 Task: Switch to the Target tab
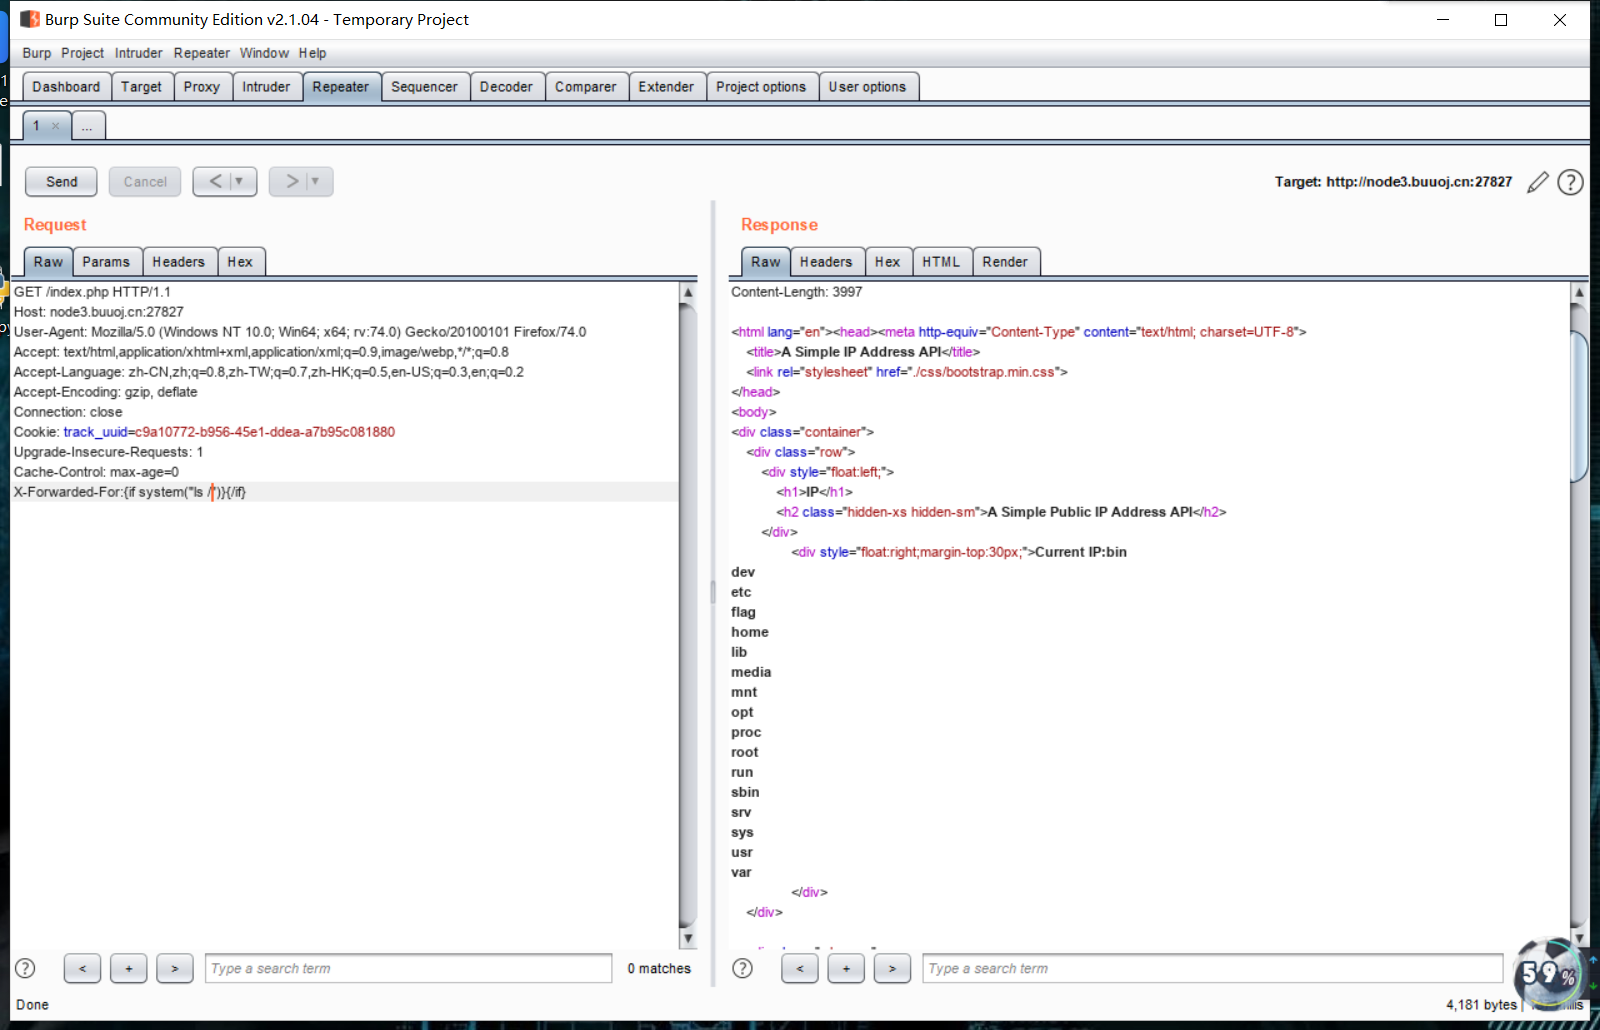tap(141, 87)
